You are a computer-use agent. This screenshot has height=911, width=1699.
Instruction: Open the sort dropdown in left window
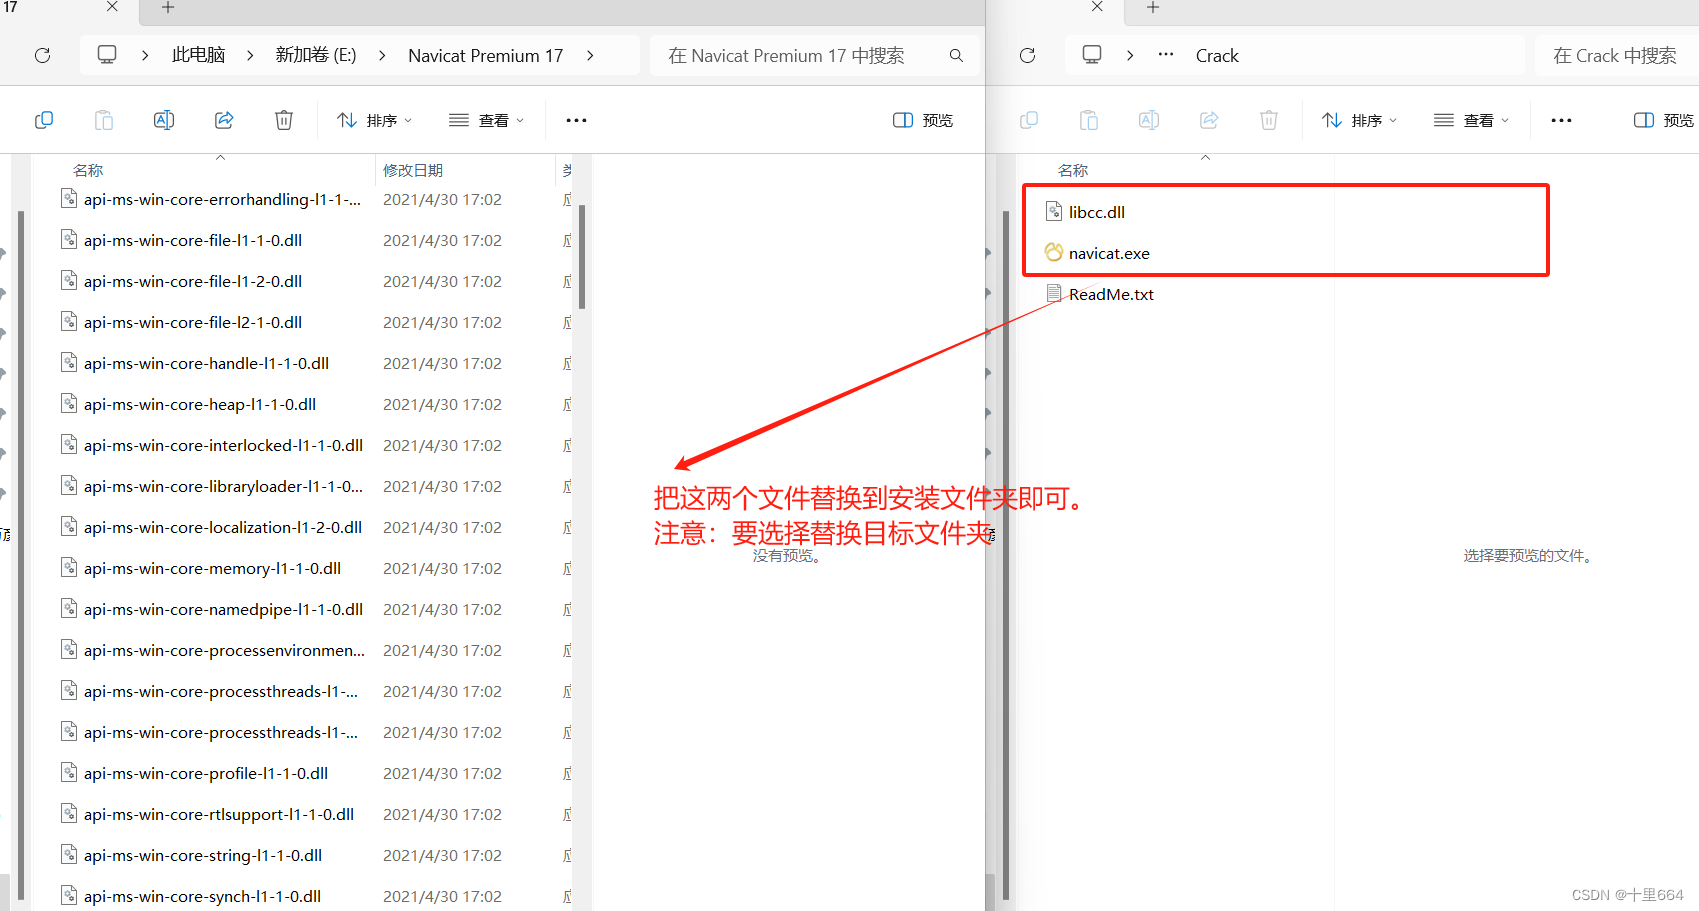(x=374, y=120)
